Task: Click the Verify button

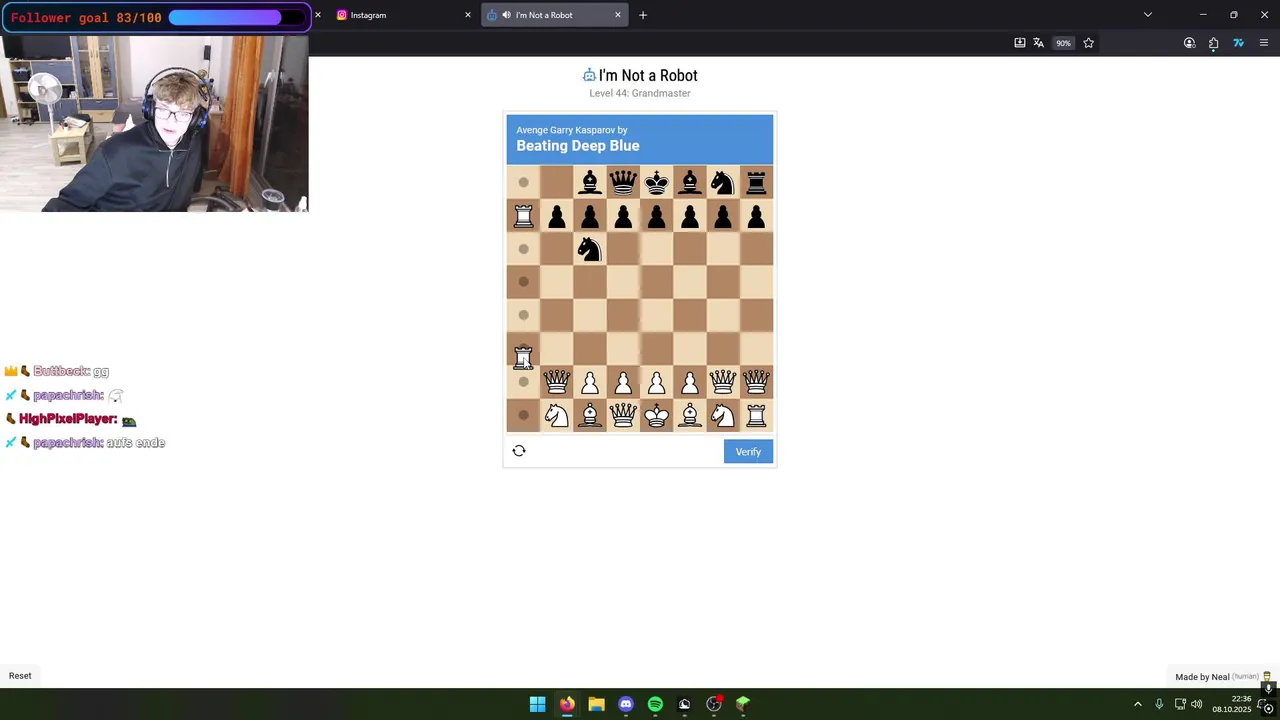Action: point(748,452)
